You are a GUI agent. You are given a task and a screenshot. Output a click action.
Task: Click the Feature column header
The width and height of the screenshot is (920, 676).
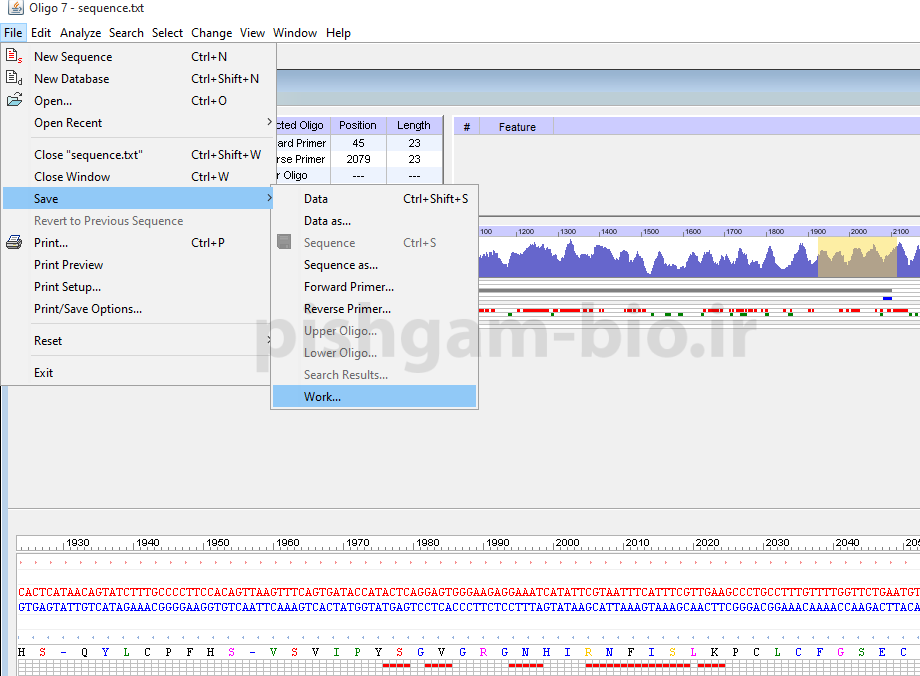click(517, 127)
